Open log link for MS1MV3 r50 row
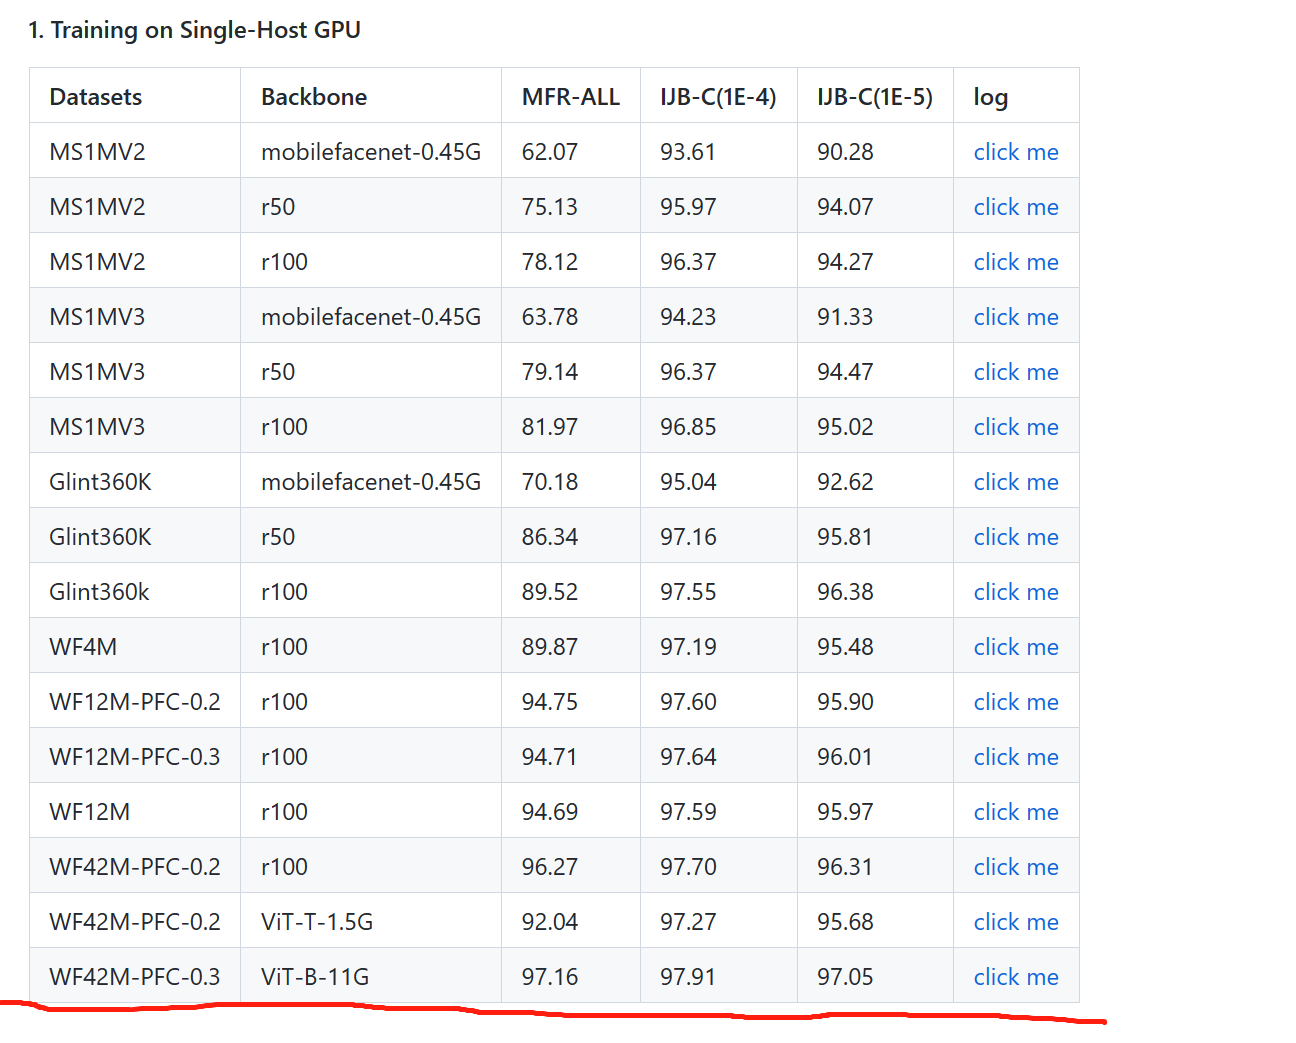The image size is (1296, 1043). (1016, 371)
